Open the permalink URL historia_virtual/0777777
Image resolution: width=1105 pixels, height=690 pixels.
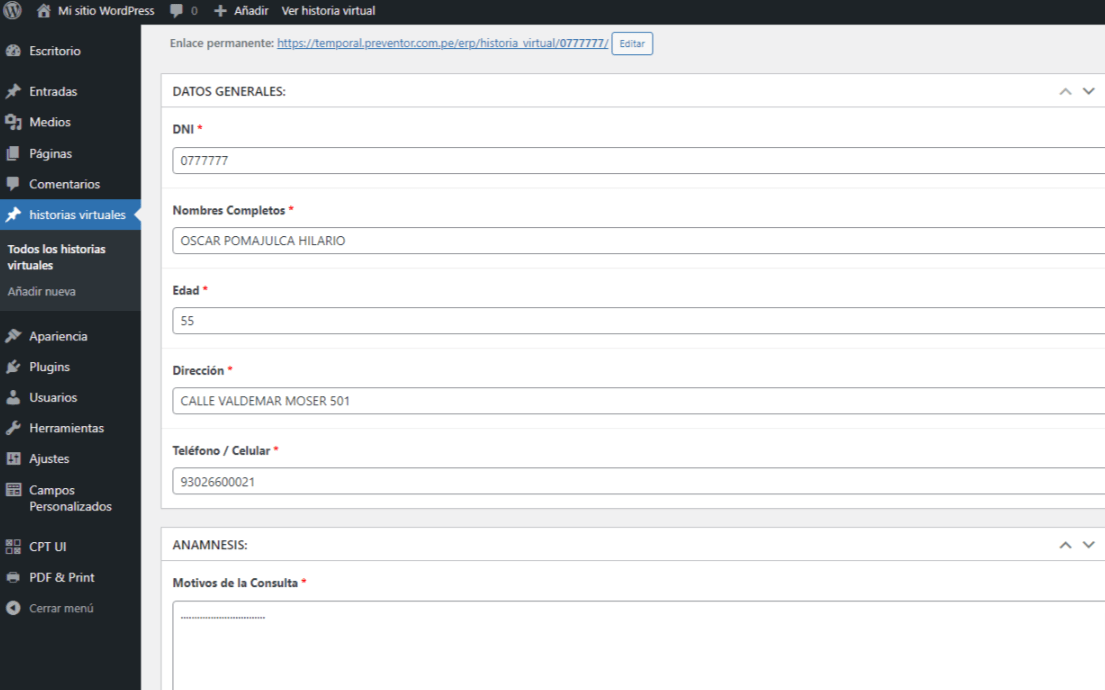click(x=443, y=43)
